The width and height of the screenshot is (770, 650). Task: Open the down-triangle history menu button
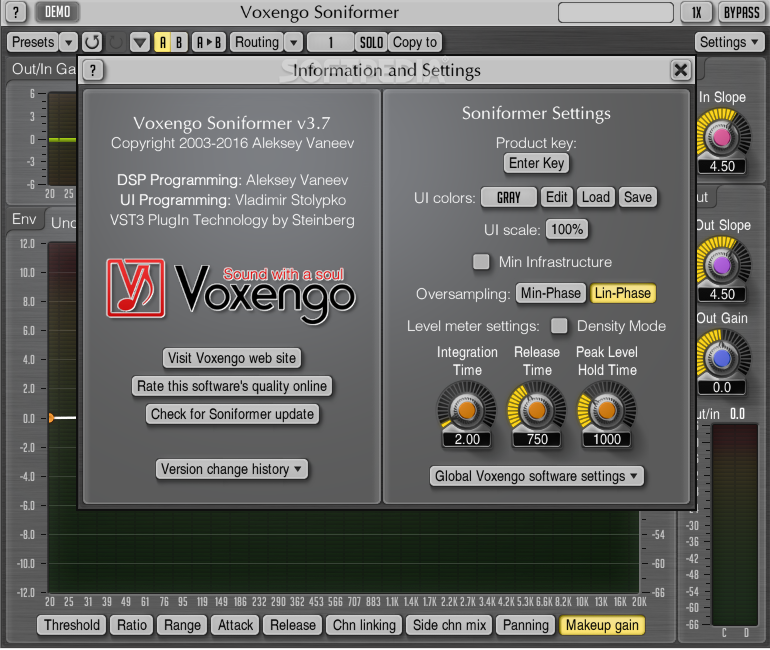pos(140,42)
